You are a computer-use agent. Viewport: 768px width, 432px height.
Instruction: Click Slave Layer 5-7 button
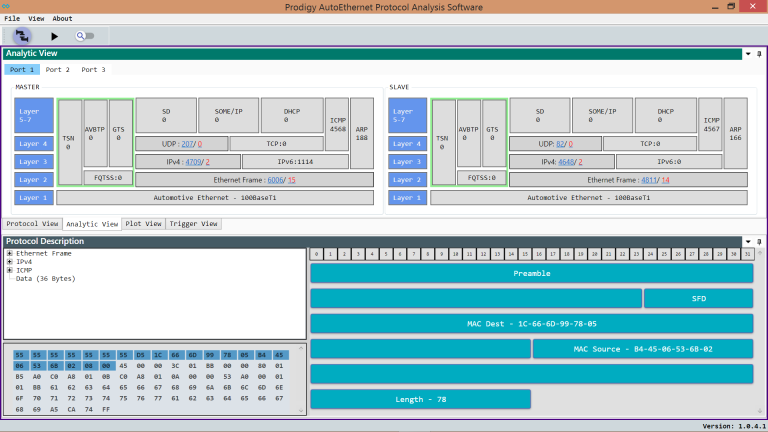tap(408, 116)
